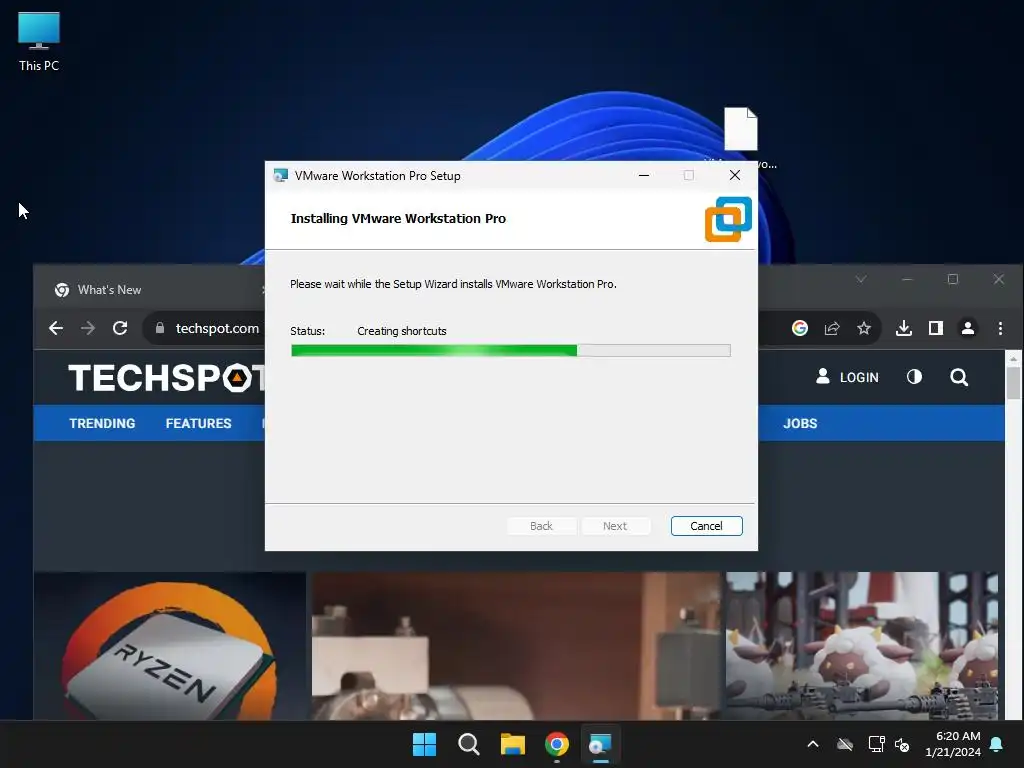
Task: Toggle TechSpot dark mode icon
Action: point(914,377)
